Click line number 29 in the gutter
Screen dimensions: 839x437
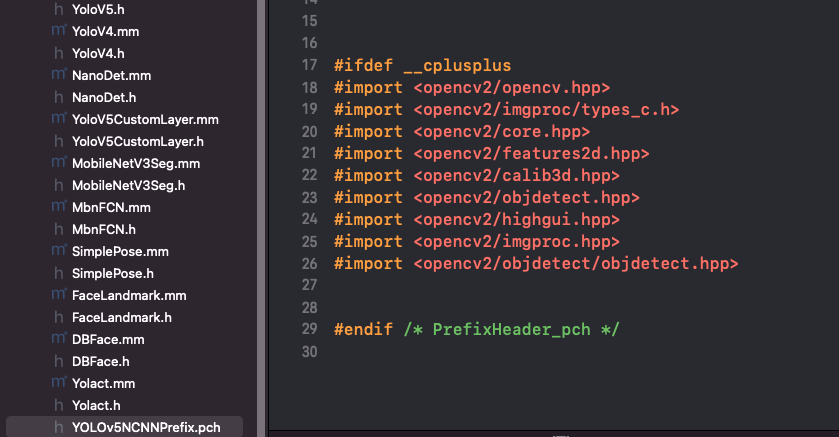coord(310,329)
